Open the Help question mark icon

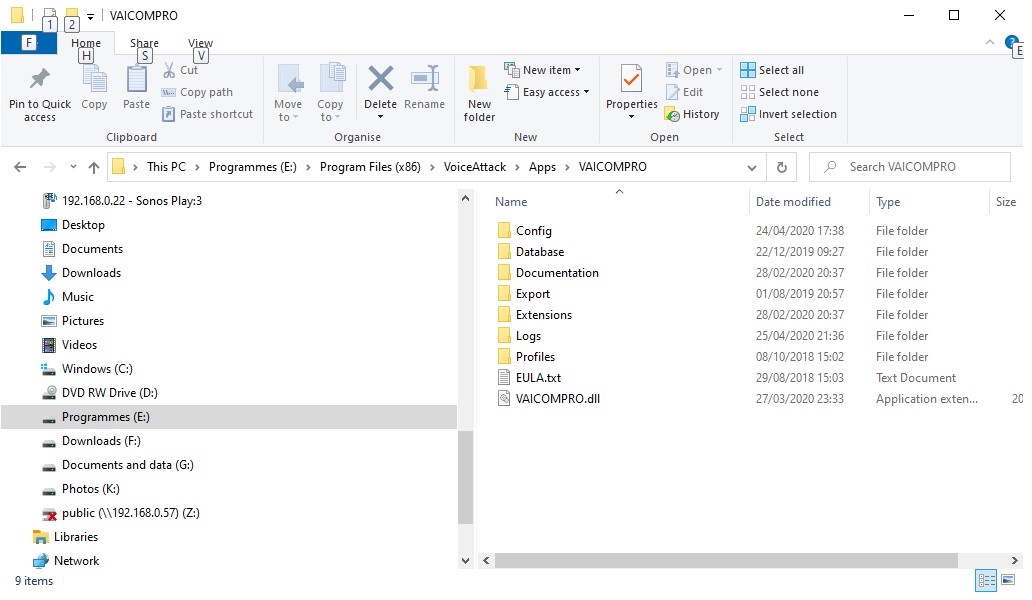1012,43
